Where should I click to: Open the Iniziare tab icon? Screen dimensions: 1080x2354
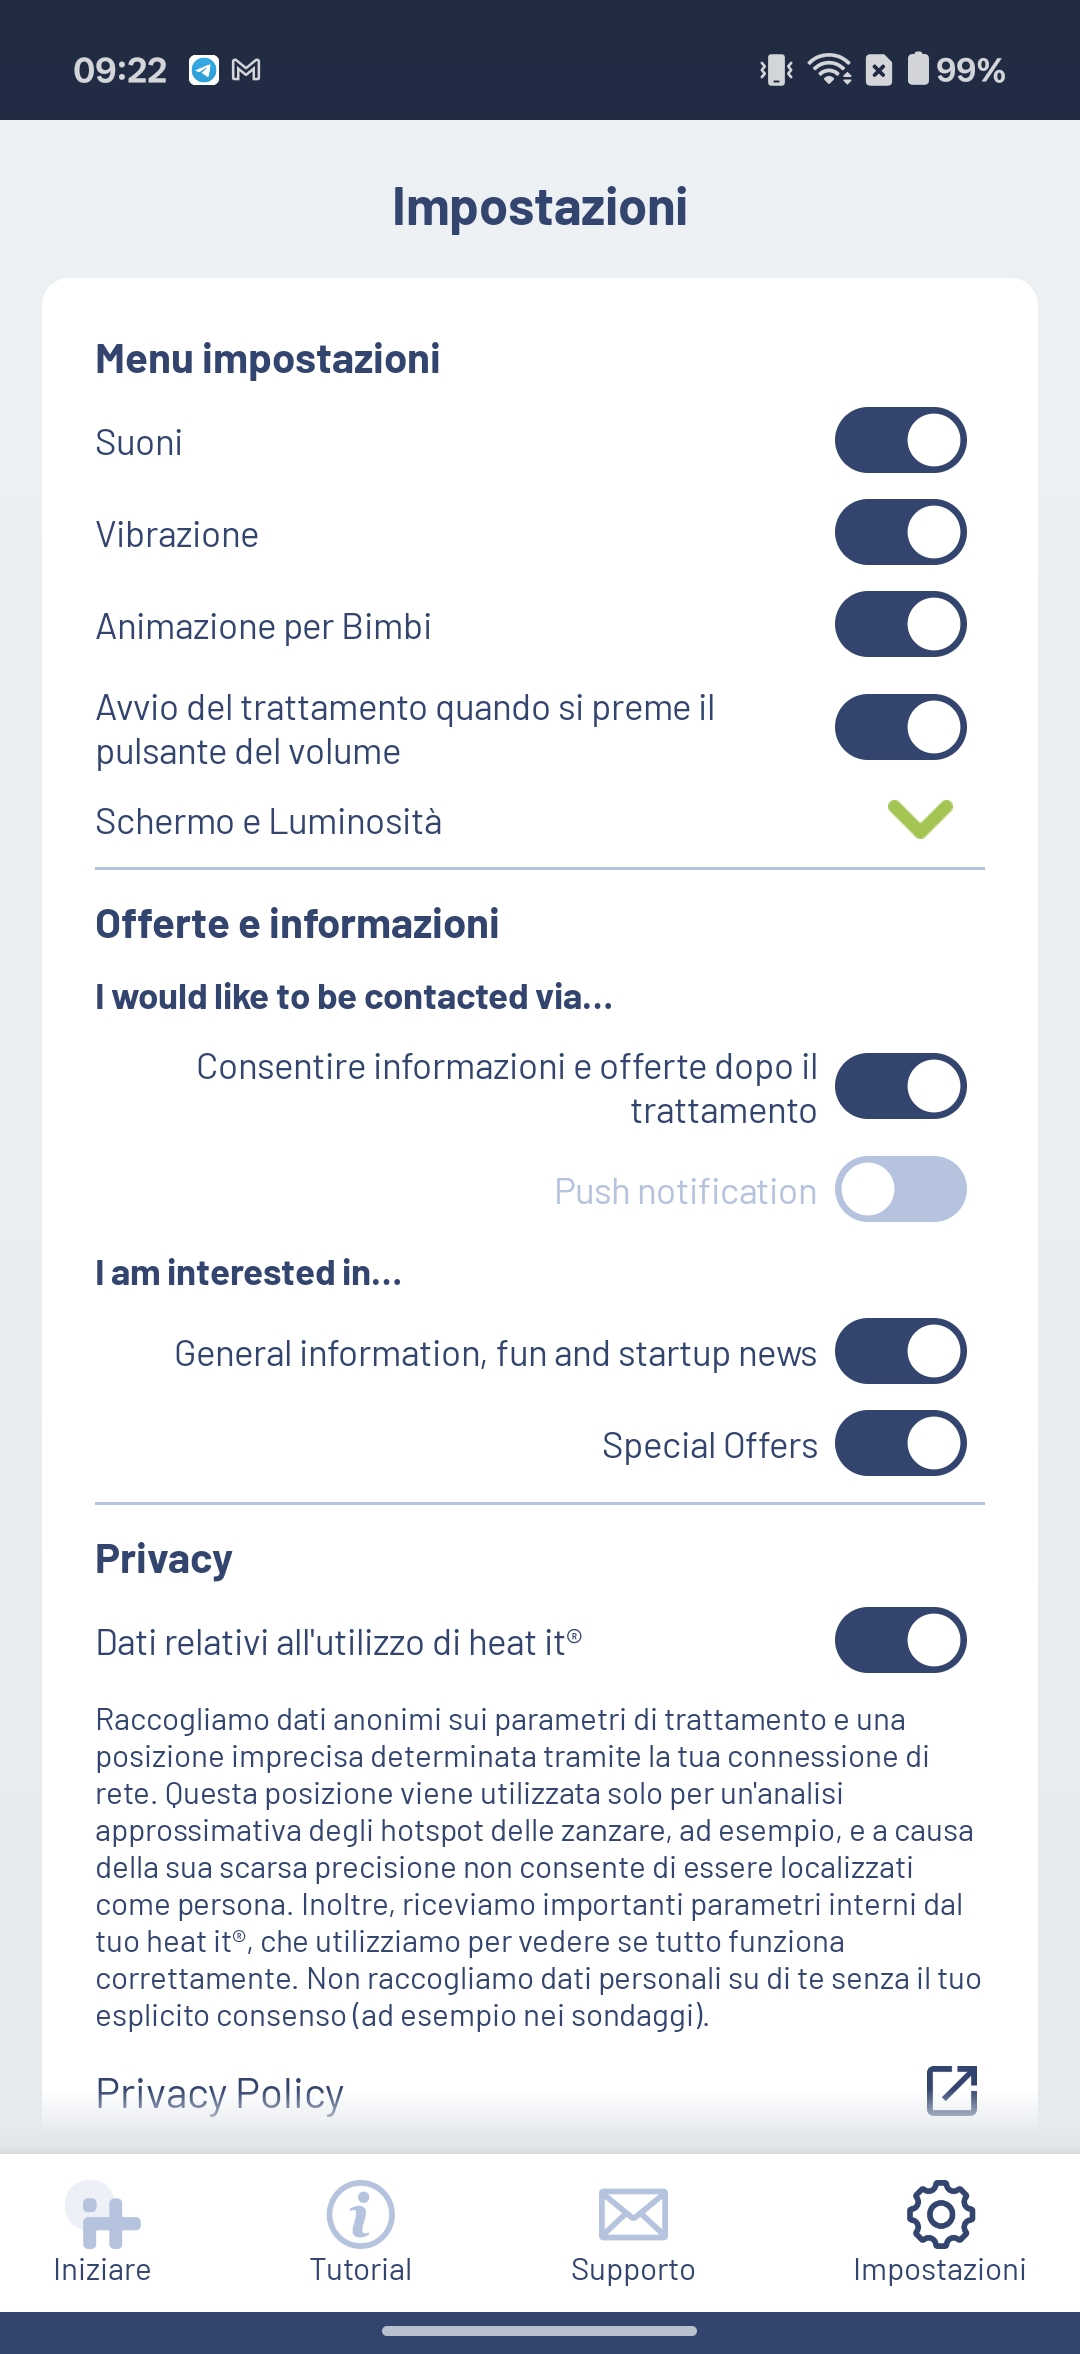103,2216
